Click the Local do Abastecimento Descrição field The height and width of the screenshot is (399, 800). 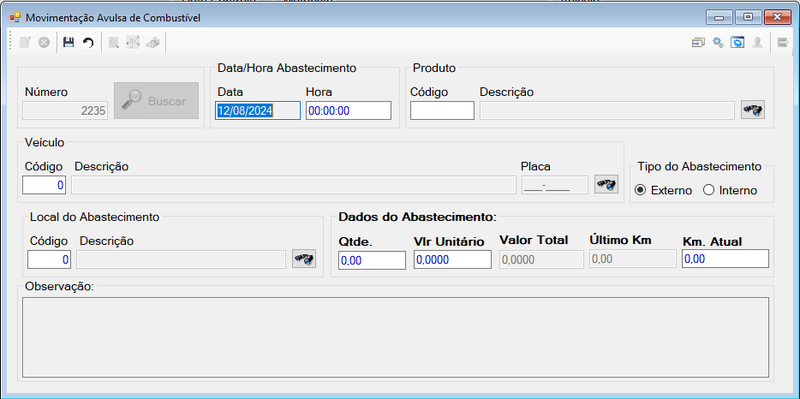tap(181, 259)
